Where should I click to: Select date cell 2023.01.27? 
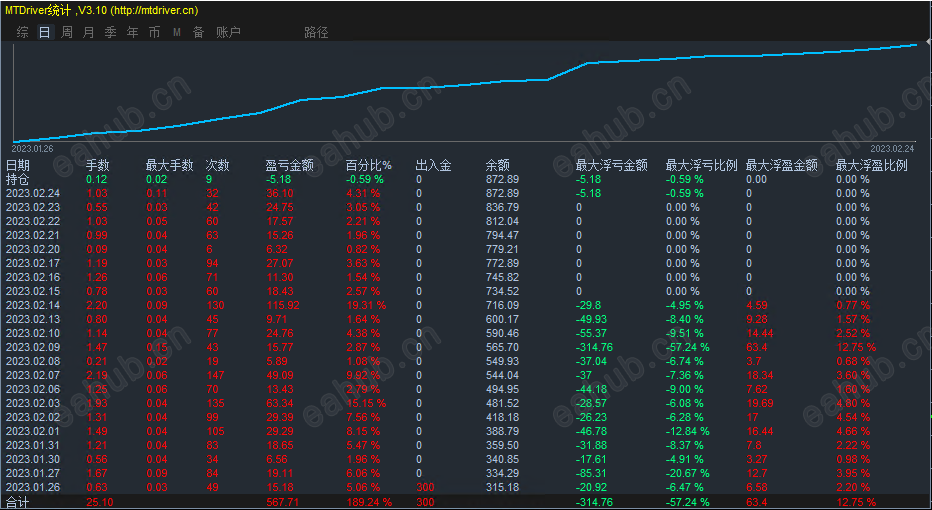pos(33,473)
